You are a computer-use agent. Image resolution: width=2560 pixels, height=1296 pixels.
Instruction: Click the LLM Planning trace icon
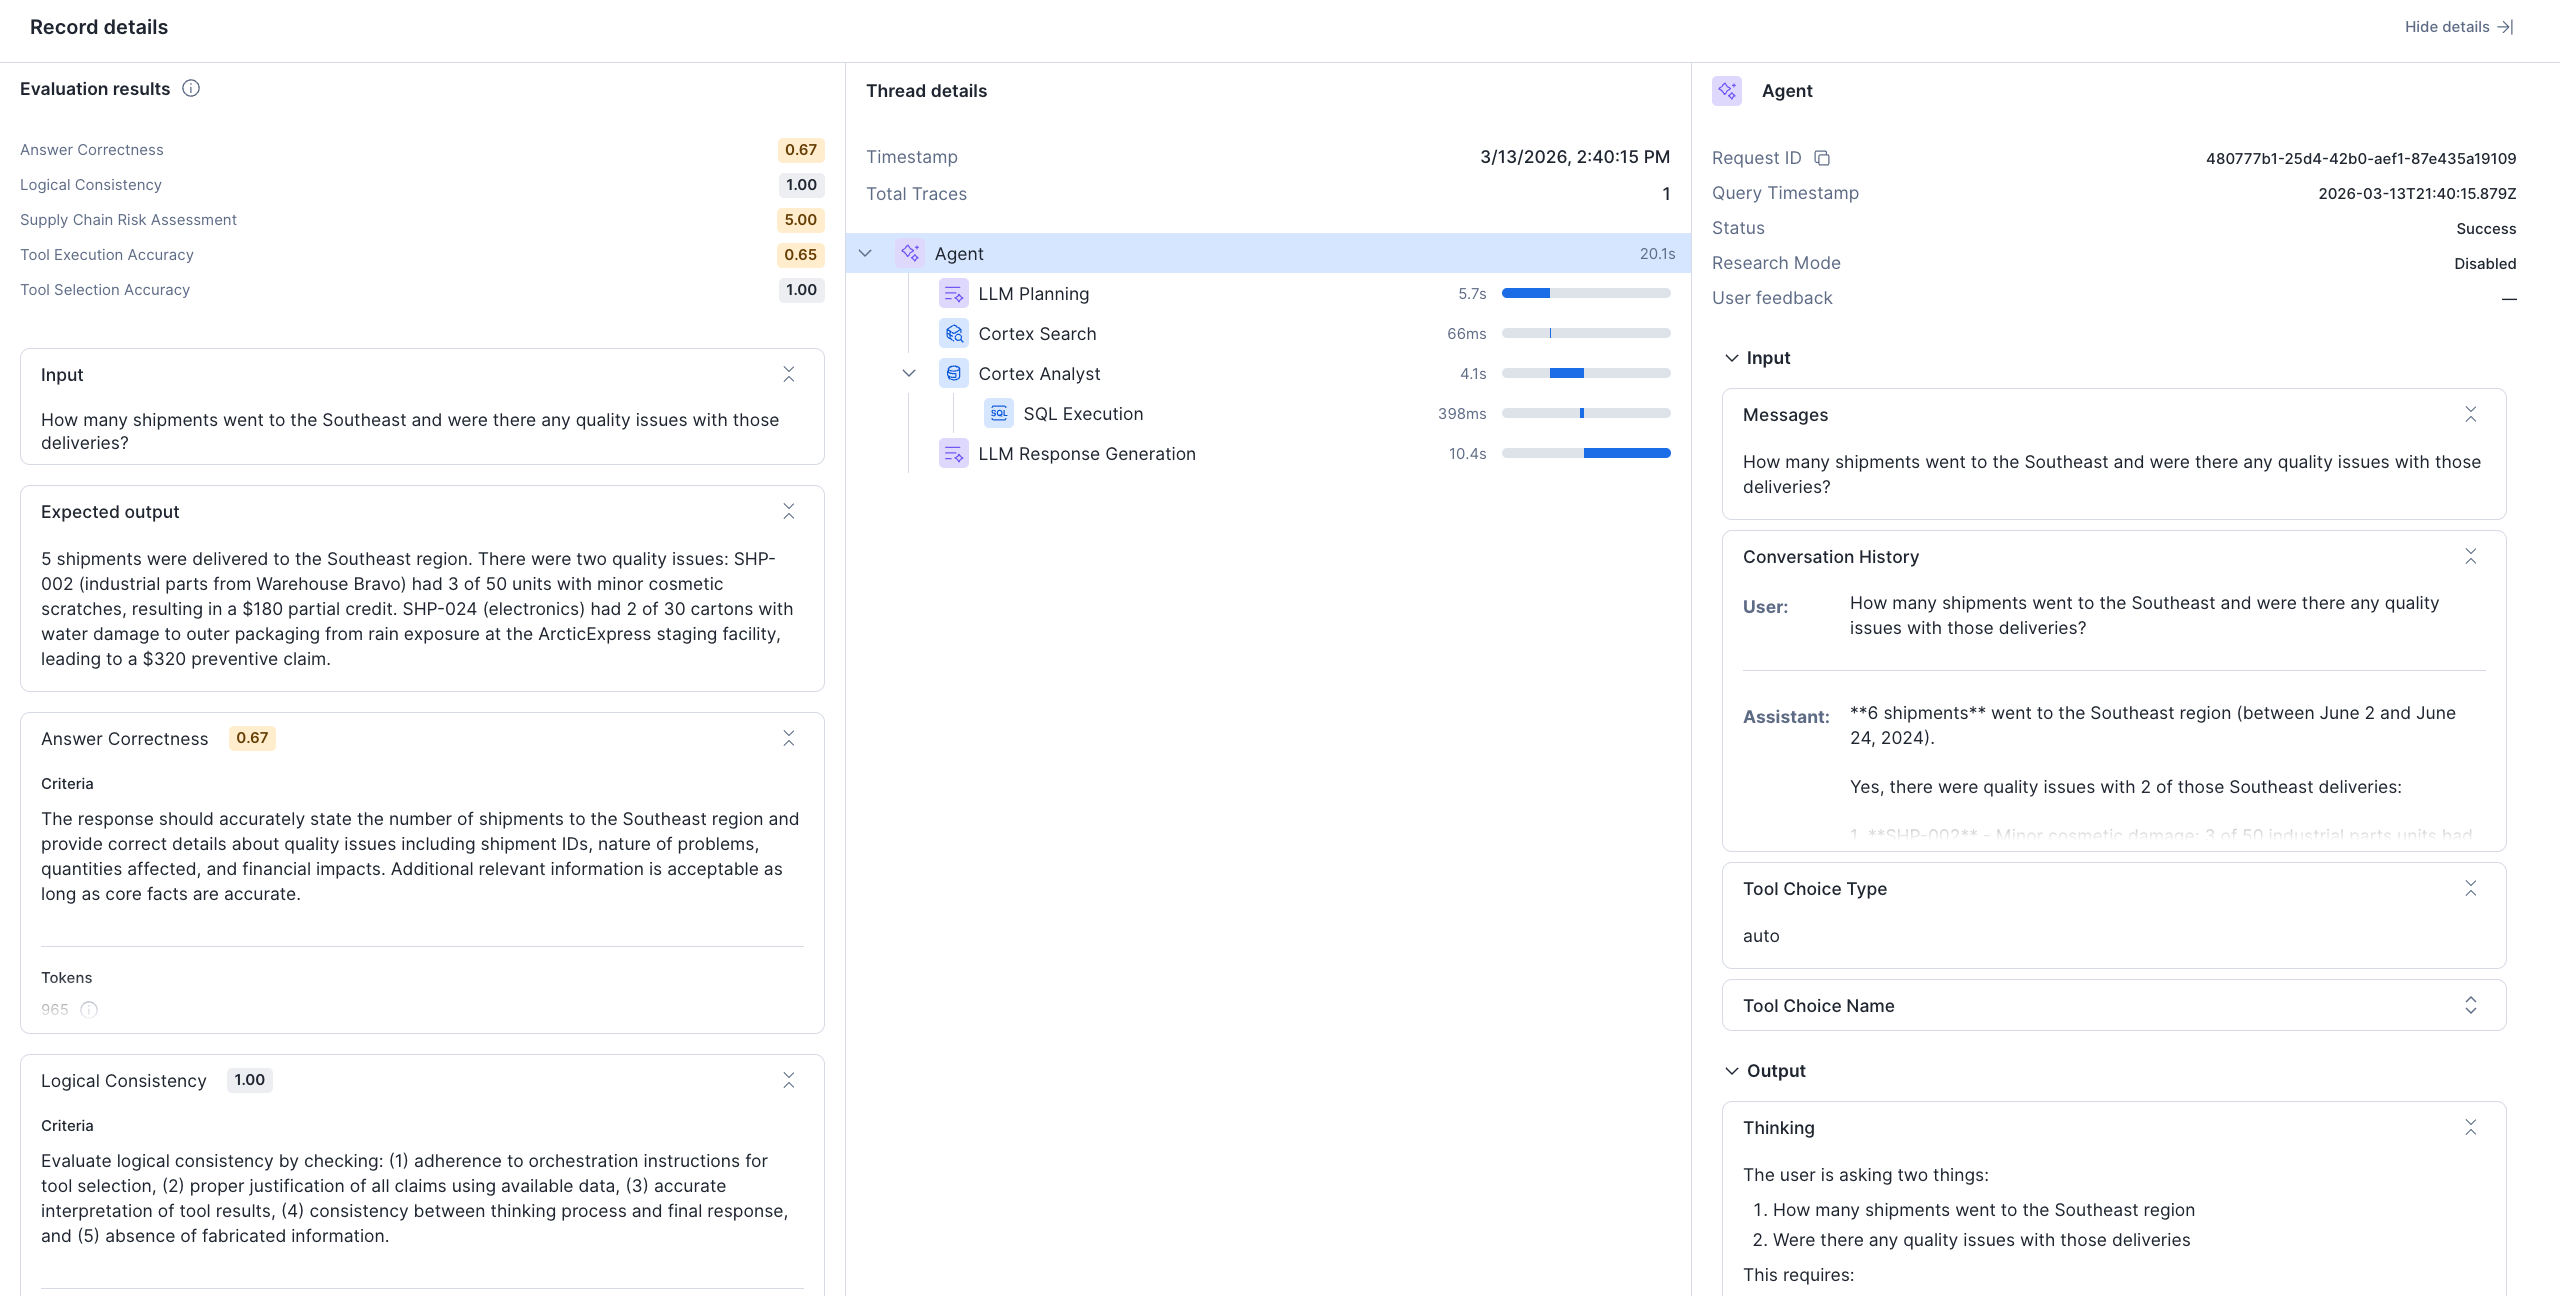[x=953, y=294]
